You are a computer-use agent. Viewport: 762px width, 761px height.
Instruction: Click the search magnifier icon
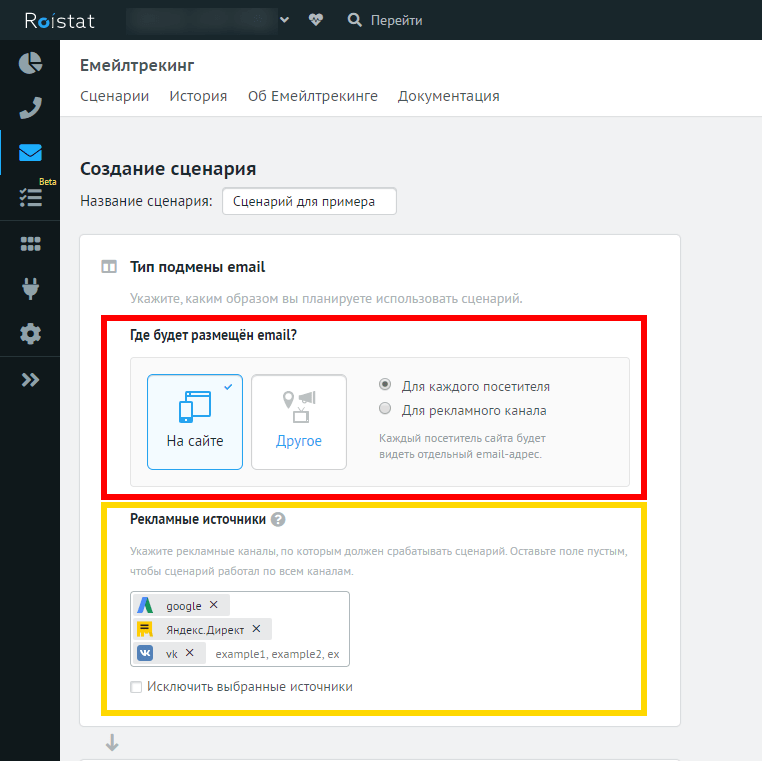pyautogui.click(x=355, y=20)
